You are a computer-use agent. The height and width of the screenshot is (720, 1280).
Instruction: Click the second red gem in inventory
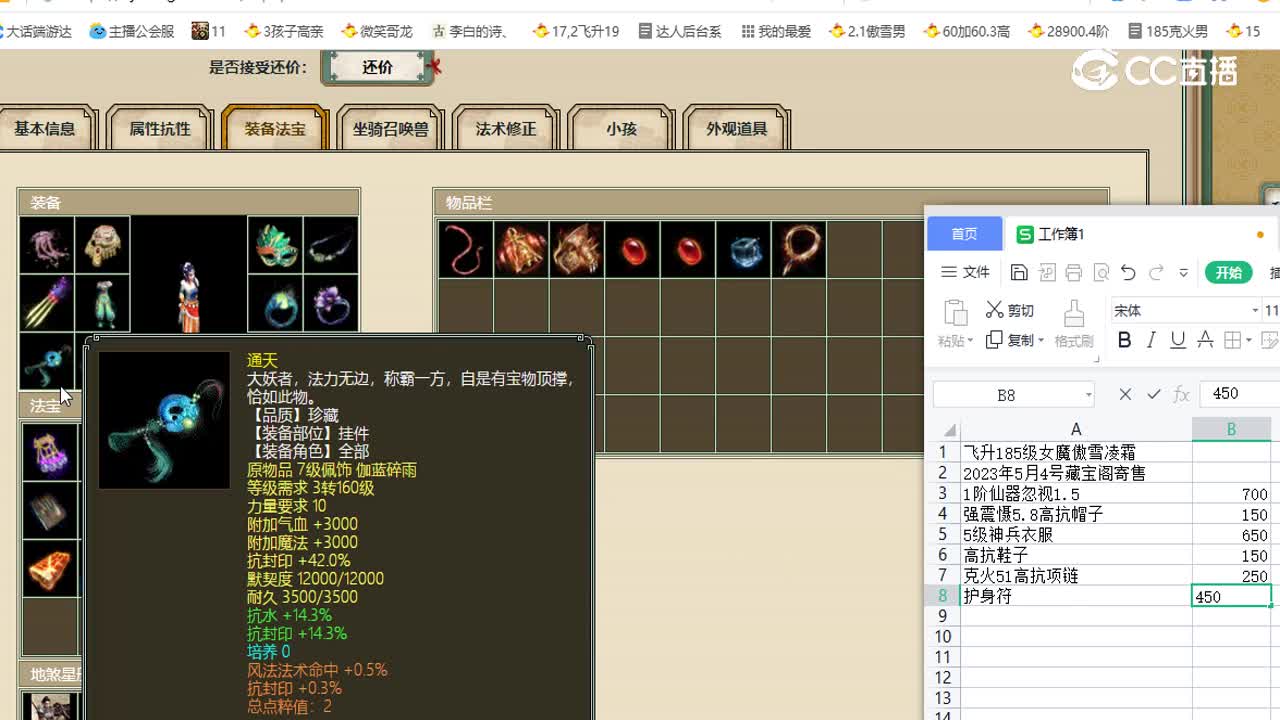688,249
